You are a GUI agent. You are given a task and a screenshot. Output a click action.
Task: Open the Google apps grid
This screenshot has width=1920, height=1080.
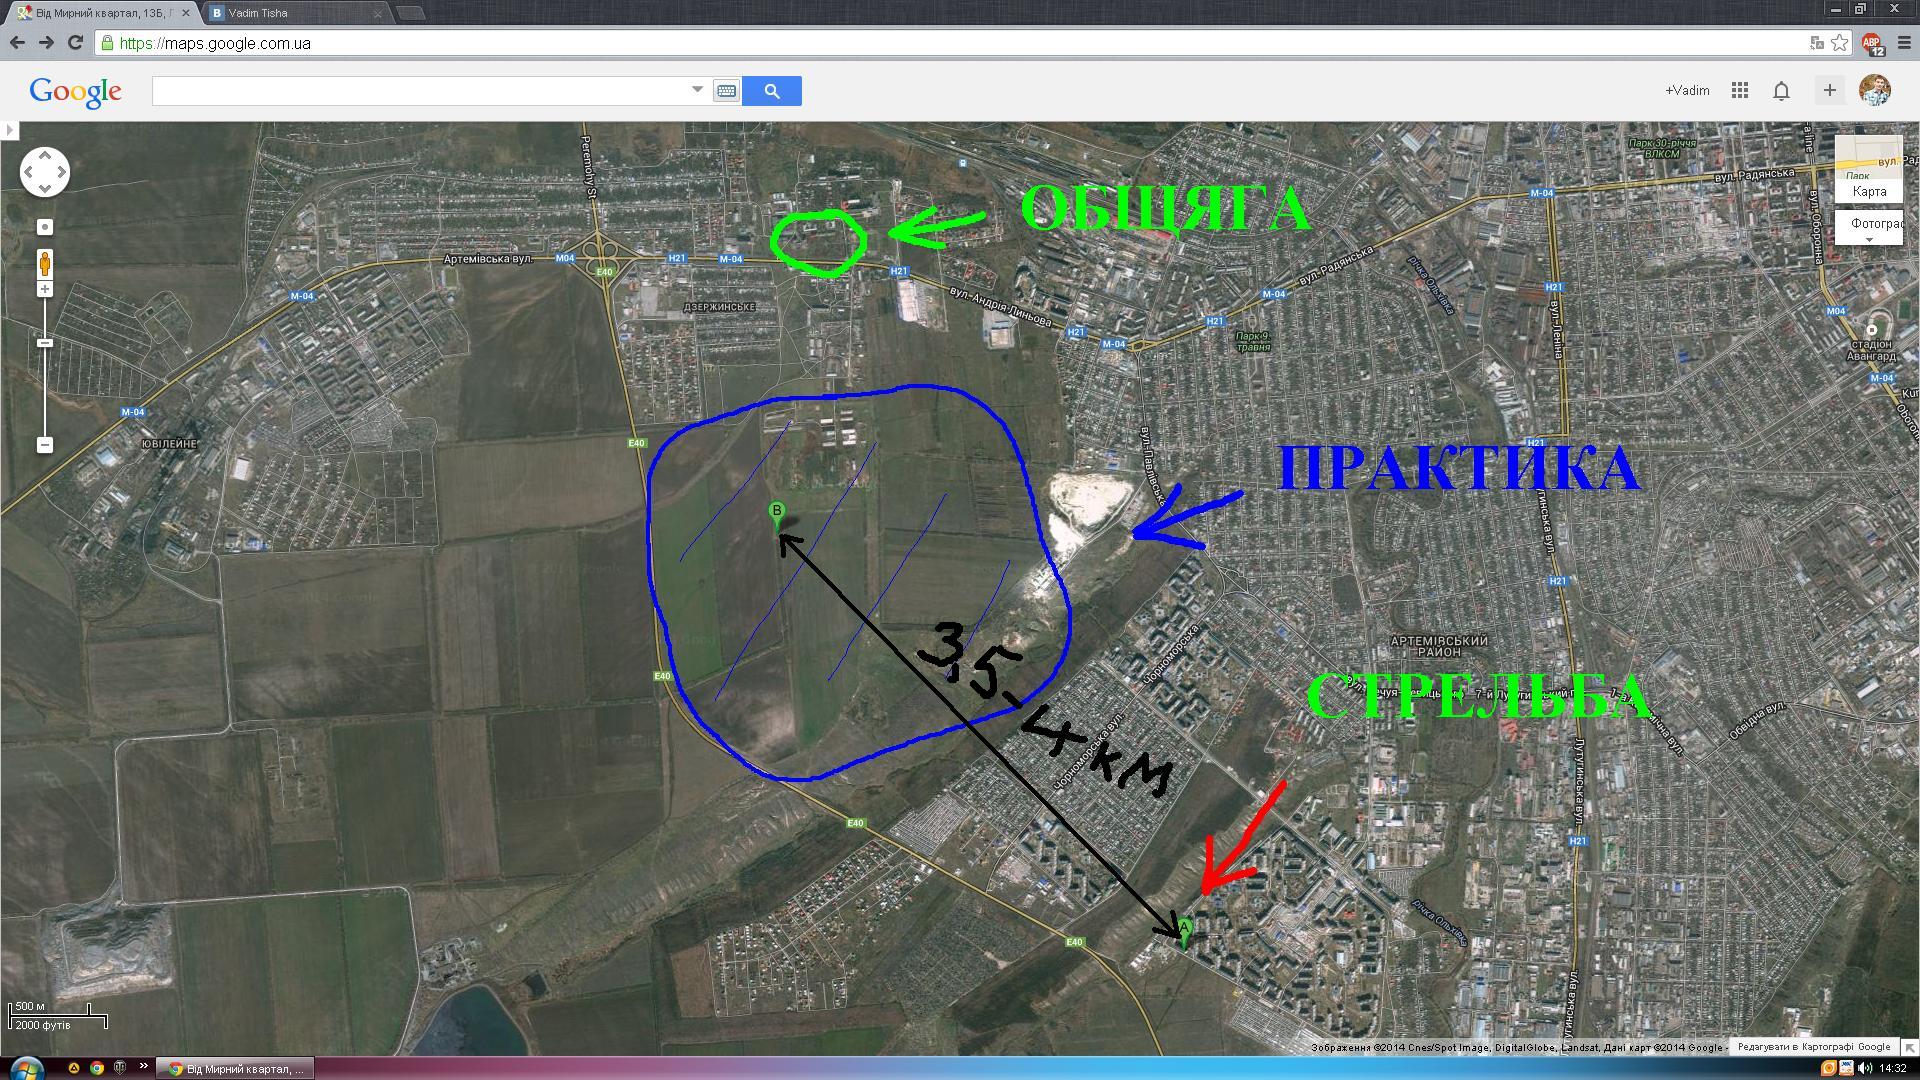pyautogui.click(x=1740, y=90)
